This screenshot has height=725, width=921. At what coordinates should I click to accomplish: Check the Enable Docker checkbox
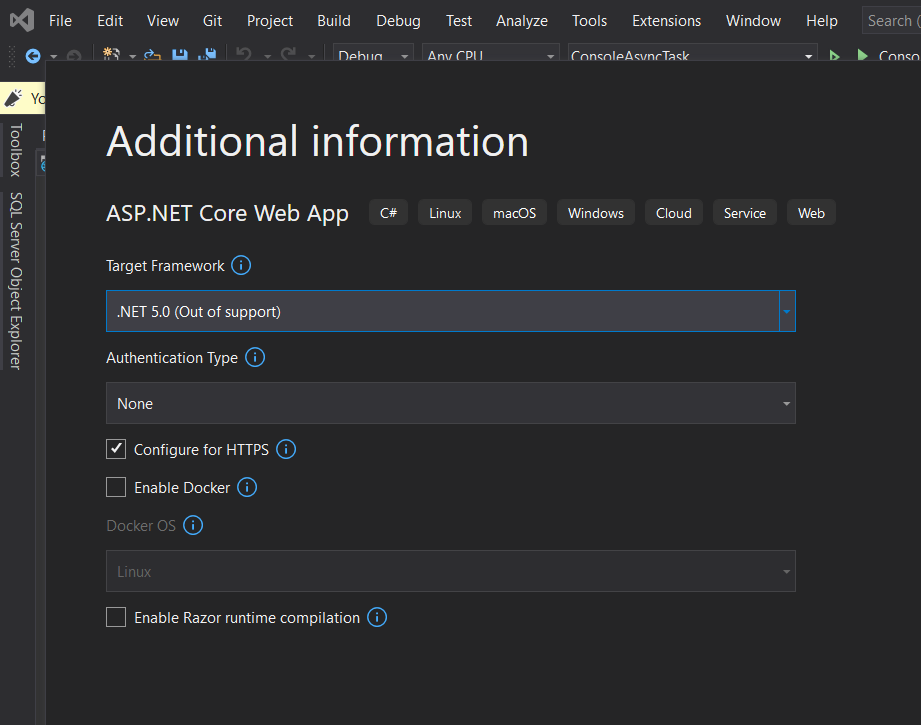116,488
